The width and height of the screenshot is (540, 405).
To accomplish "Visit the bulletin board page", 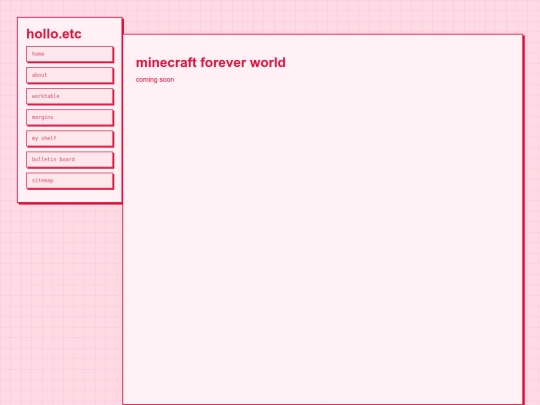I will [x=70, y=159].
